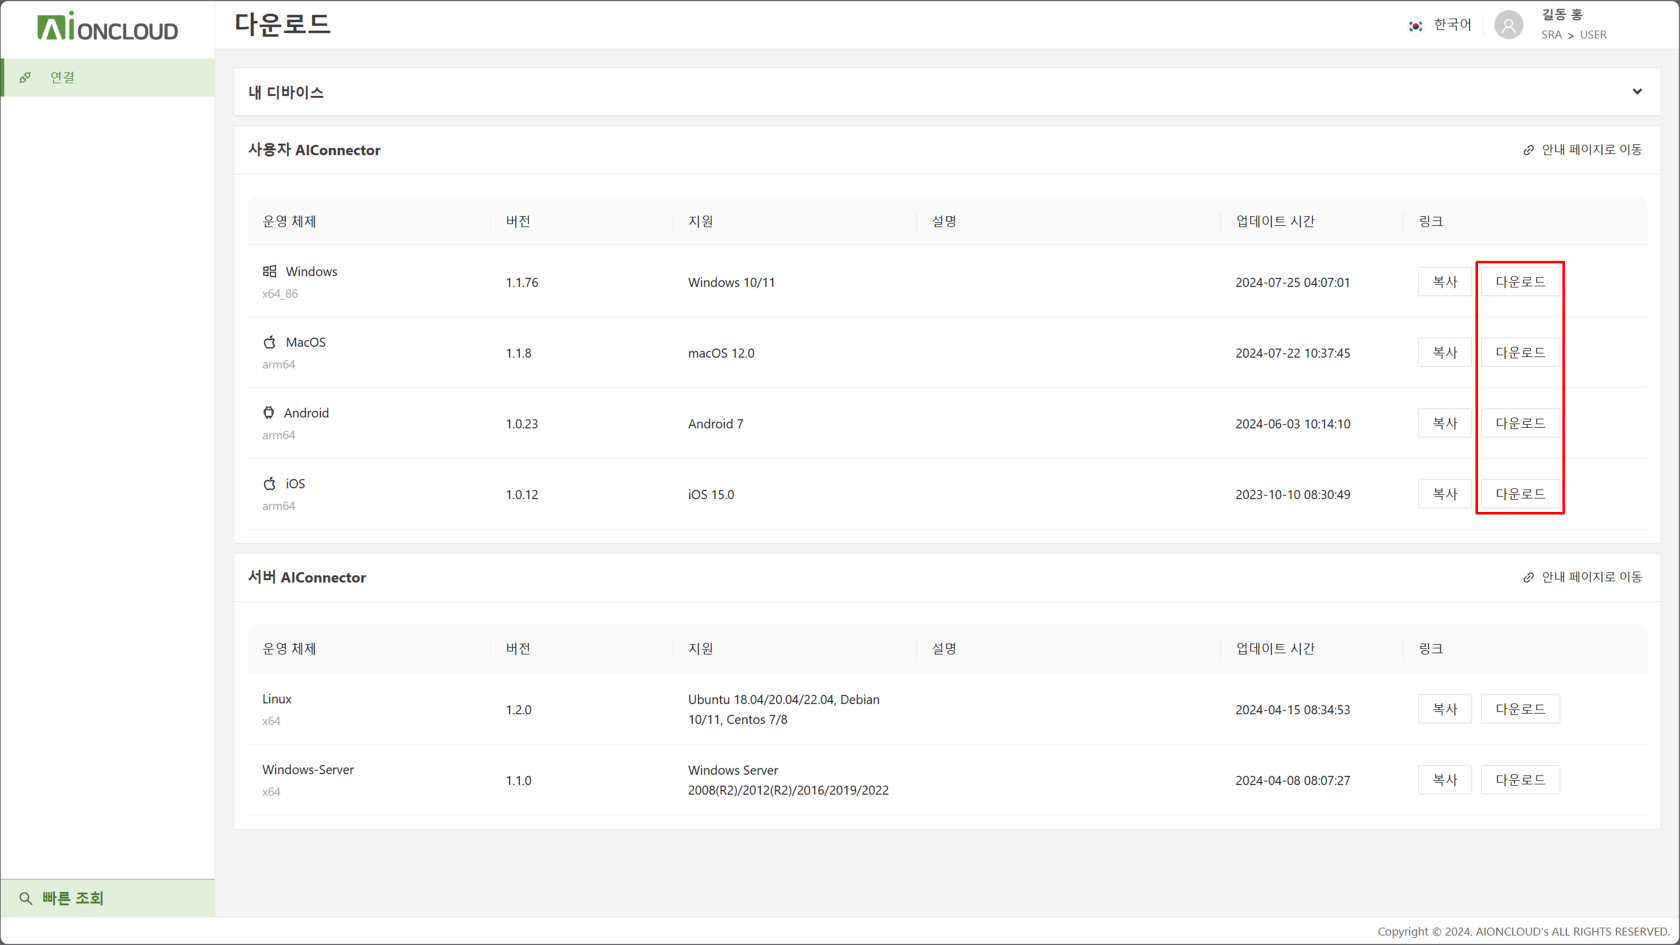Copy the Windows-Server download link

(1444, 780)
